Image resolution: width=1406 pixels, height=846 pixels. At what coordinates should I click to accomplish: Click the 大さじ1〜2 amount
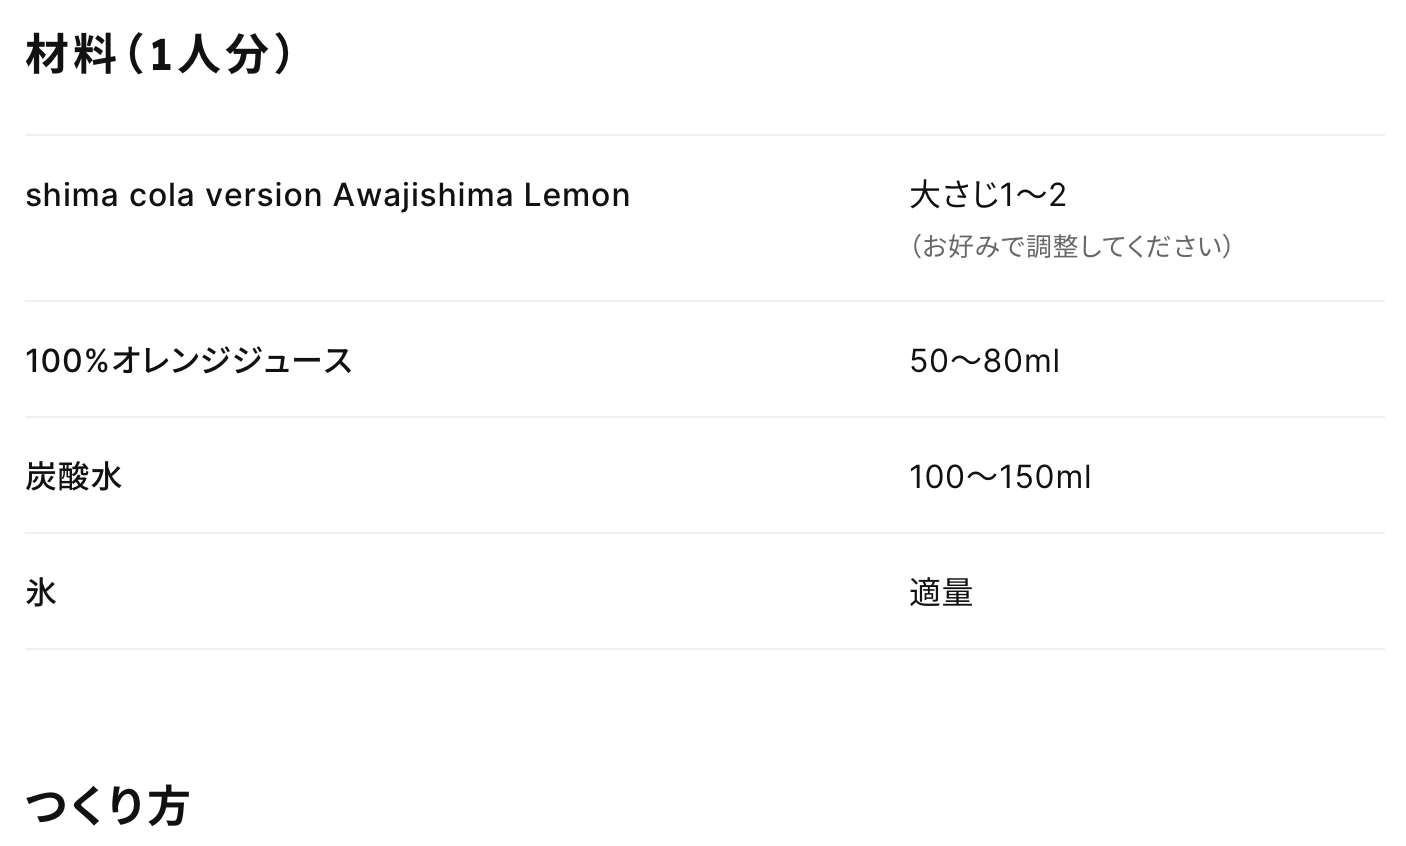click(x=988, y=195)
